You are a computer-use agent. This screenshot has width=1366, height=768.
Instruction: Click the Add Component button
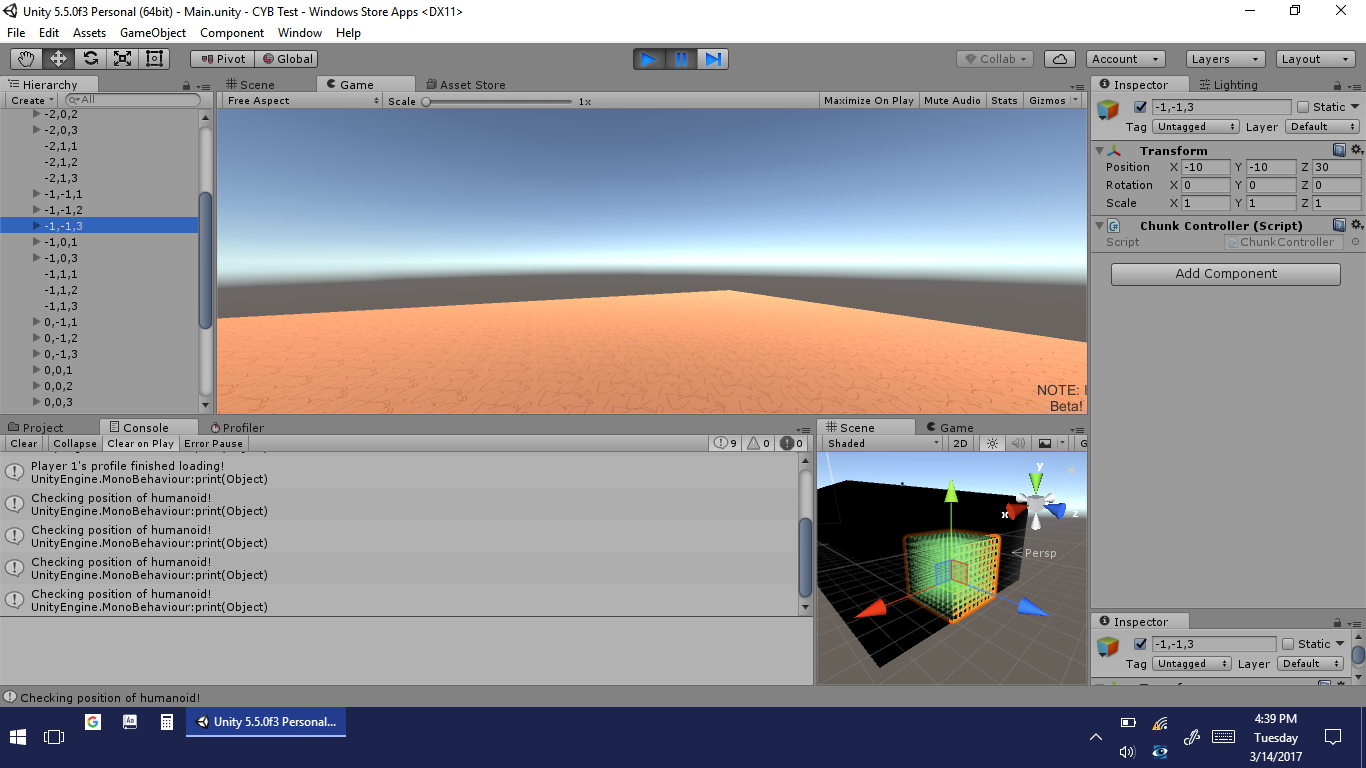[1225, 274]
